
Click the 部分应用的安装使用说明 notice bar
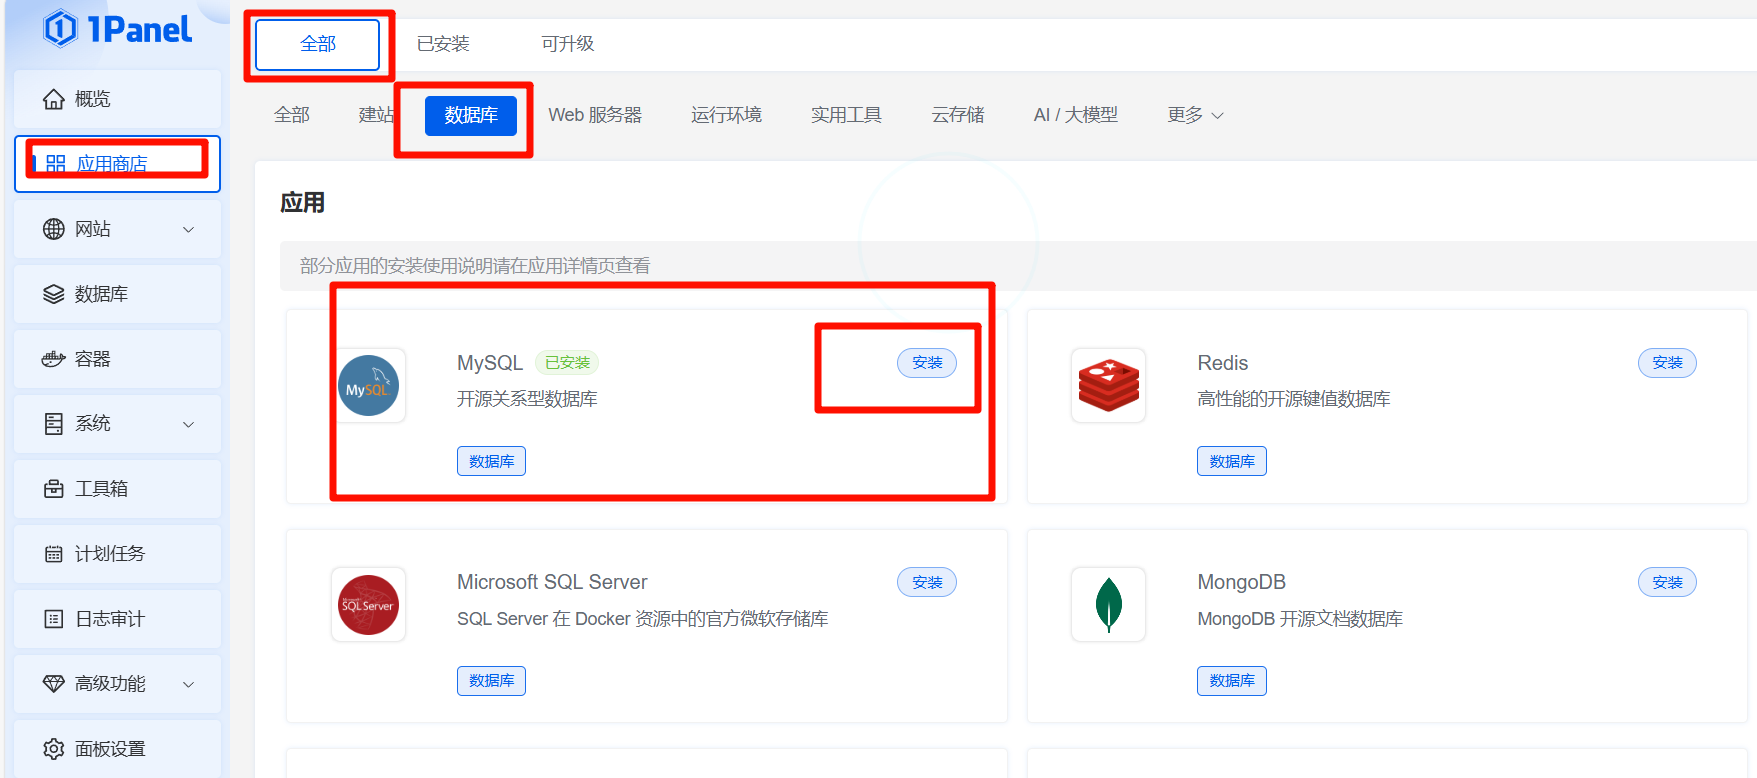click(x=1018, y=266)
